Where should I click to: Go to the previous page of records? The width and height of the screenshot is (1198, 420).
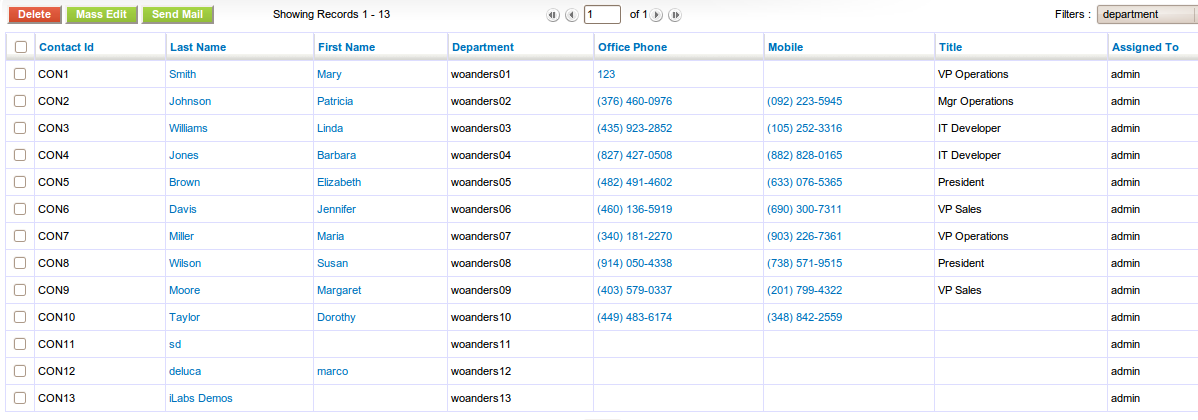(571, 15)
